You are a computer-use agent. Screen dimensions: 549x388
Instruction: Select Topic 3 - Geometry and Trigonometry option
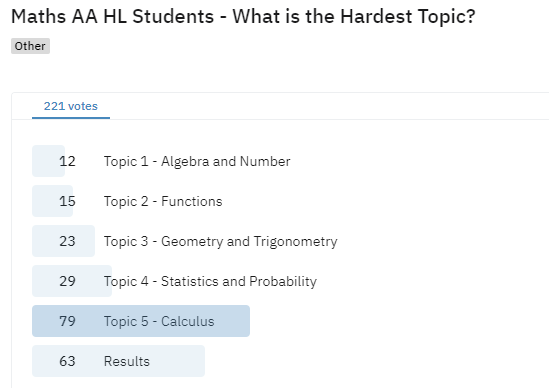pos(221,241)
